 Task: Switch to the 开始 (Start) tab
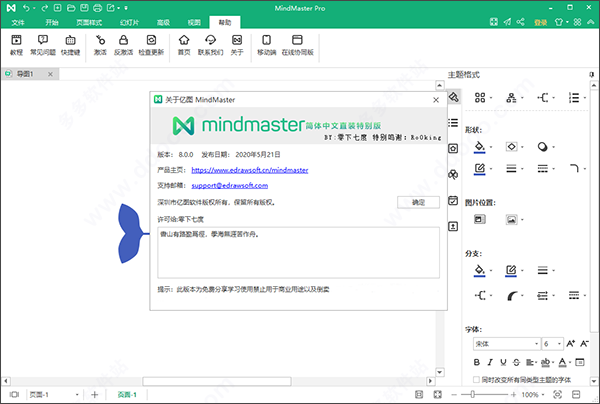coord(52,22)
